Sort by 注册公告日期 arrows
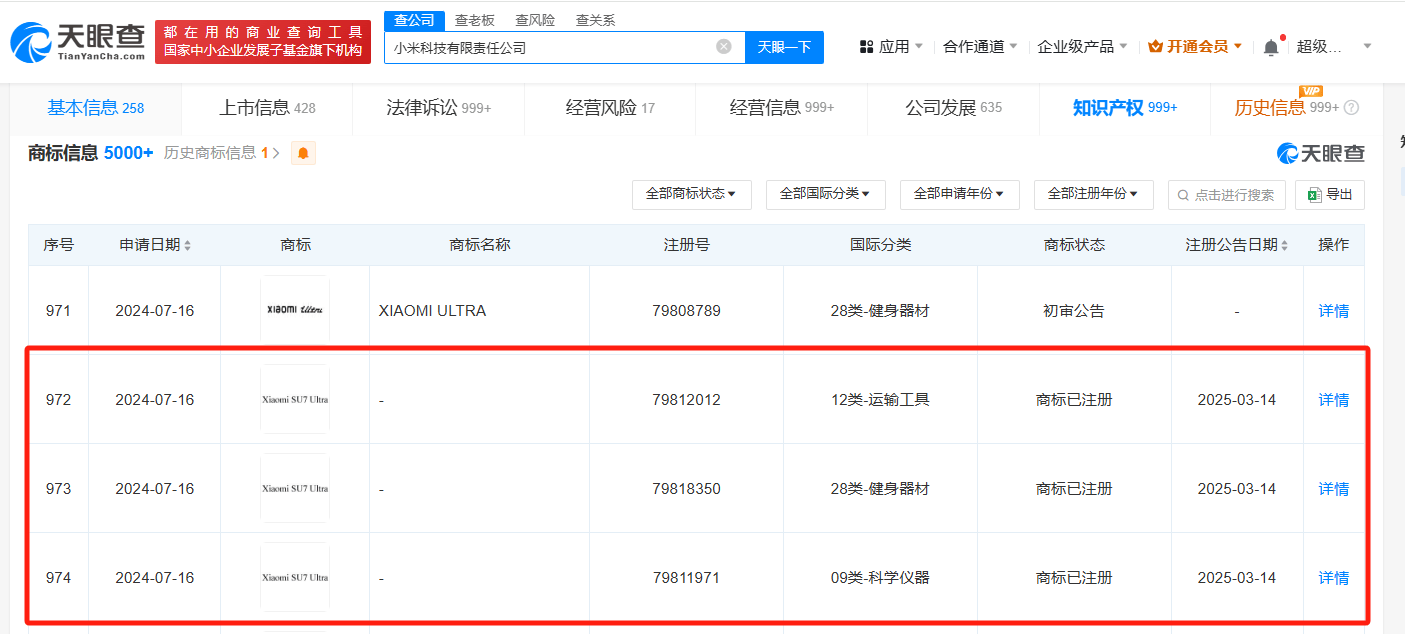 tap(1284, 245)
